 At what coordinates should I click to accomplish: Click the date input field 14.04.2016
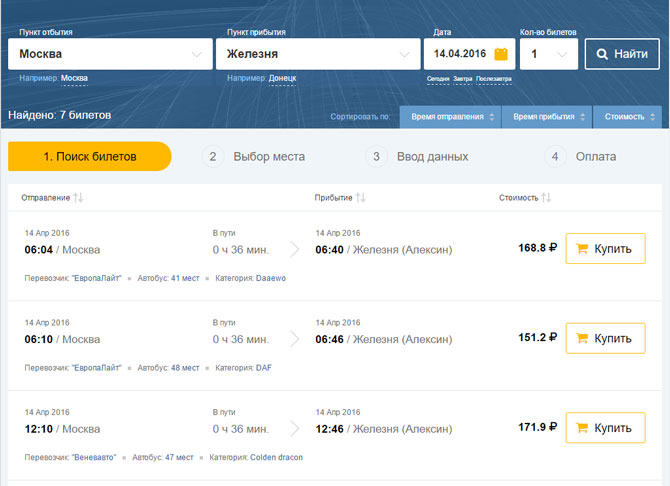[458, 54]
